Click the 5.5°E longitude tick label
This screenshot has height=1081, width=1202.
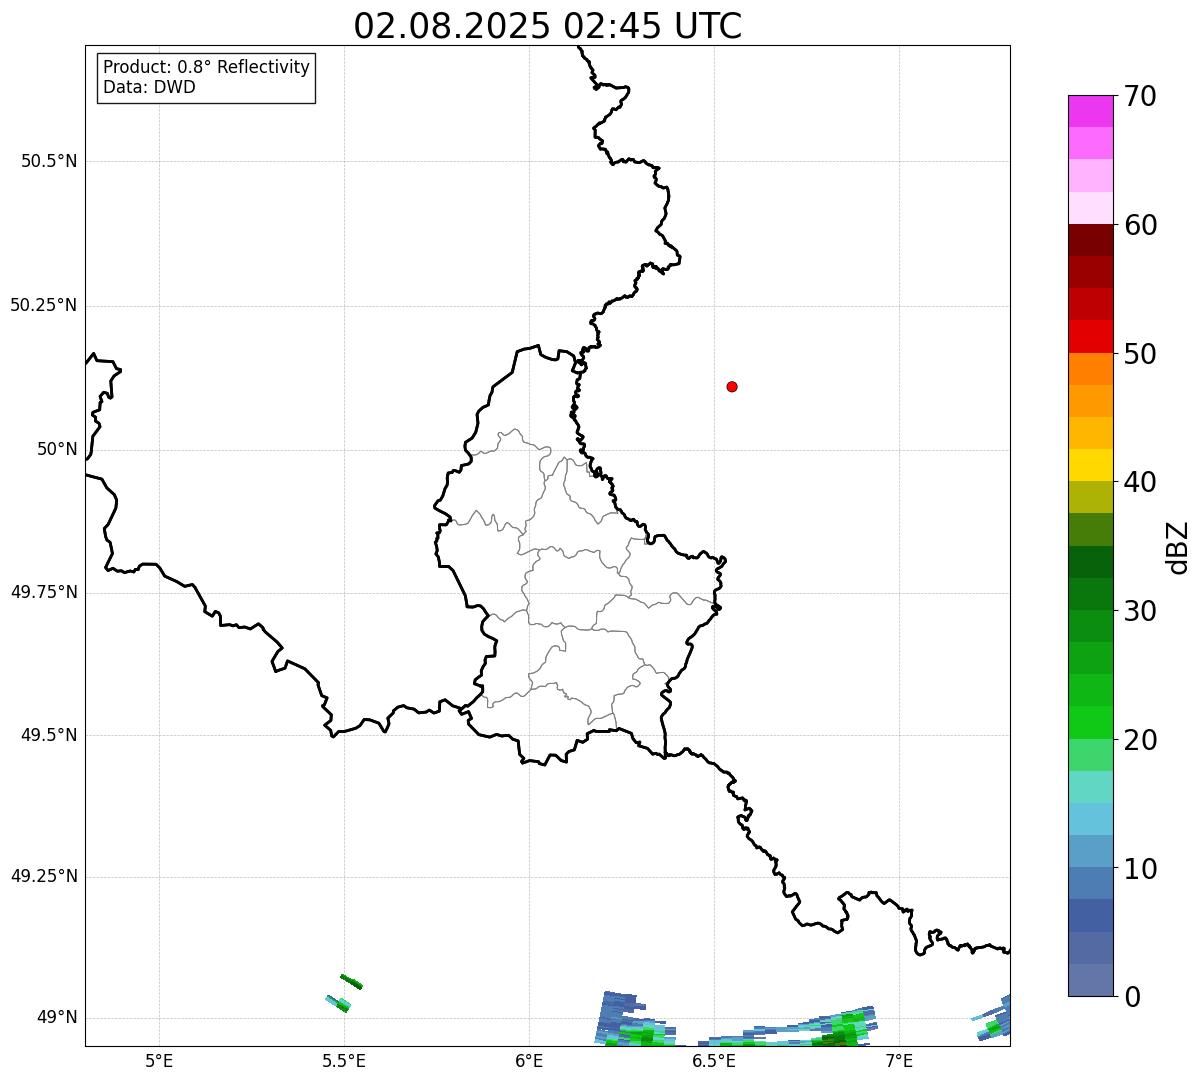(x=344, y=1060)
